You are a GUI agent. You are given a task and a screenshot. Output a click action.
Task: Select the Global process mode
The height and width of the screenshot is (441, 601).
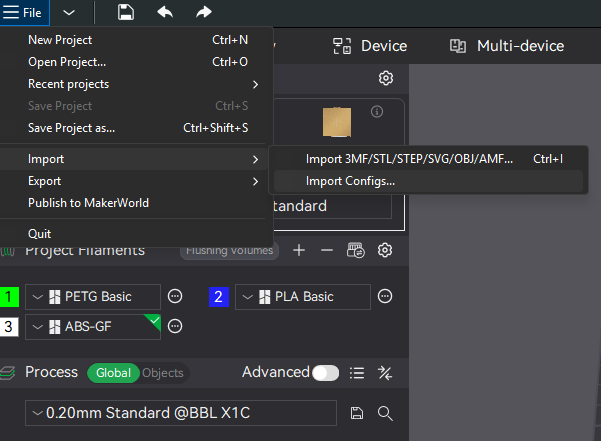pyautogui.click(x=113, y=373)
